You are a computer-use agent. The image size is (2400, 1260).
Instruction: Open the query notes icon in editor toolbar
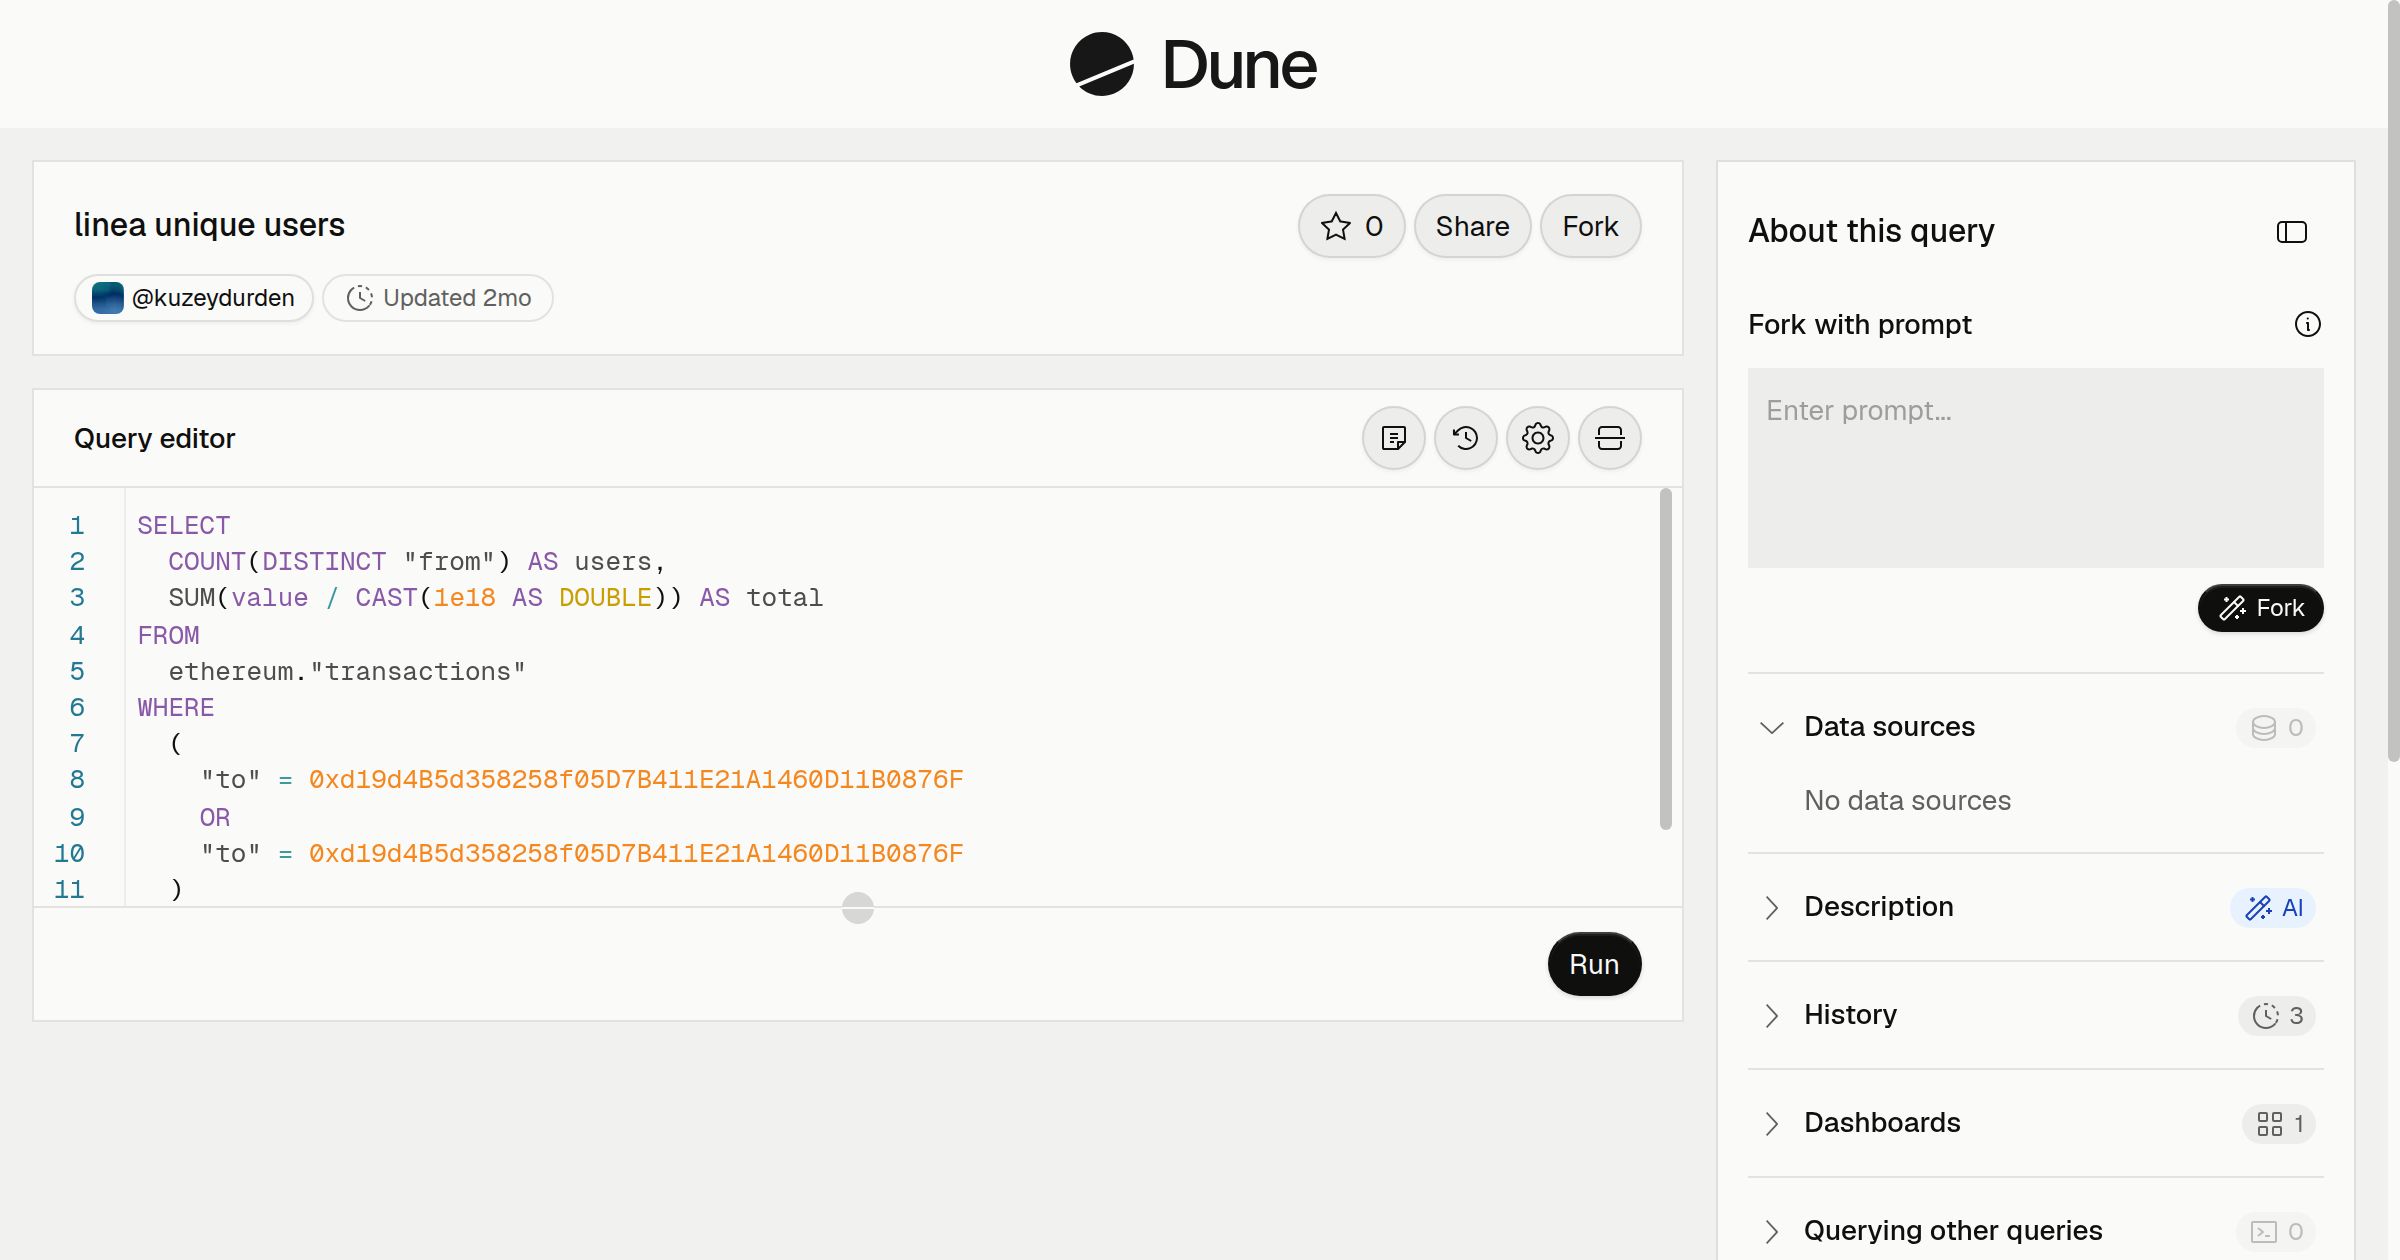[1393, 438]
